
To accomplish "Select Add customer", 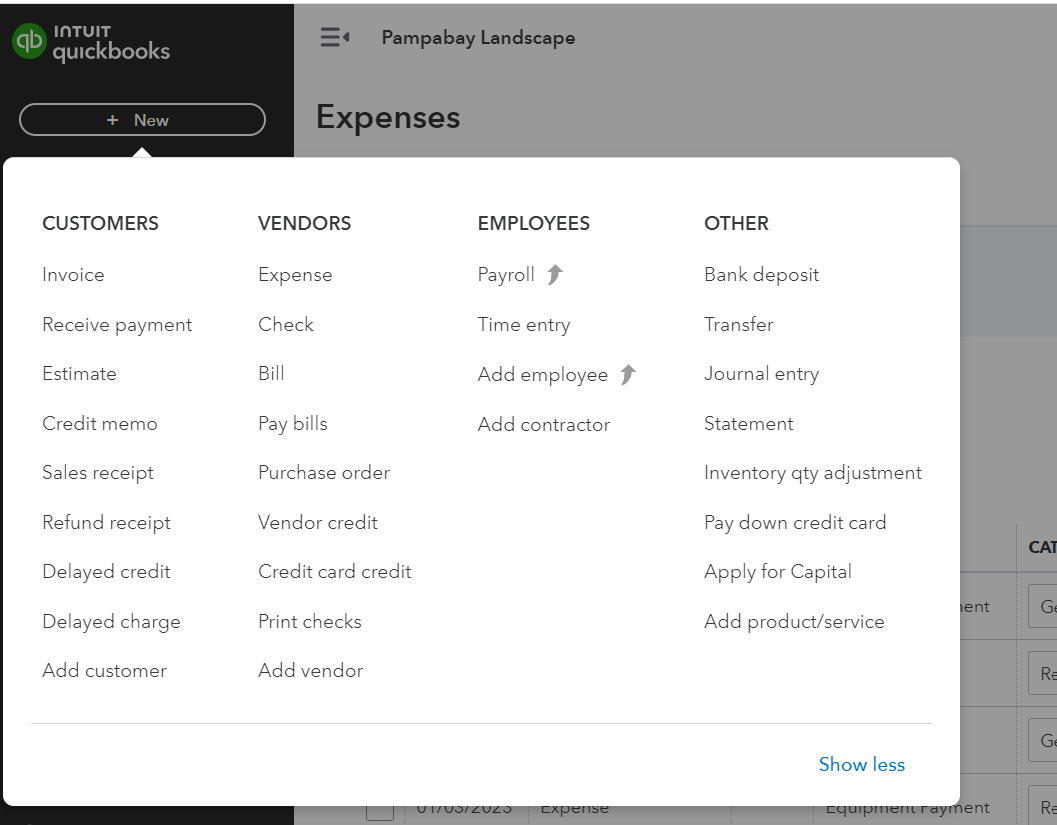I will pyautogui.click(x=104, y=670).
